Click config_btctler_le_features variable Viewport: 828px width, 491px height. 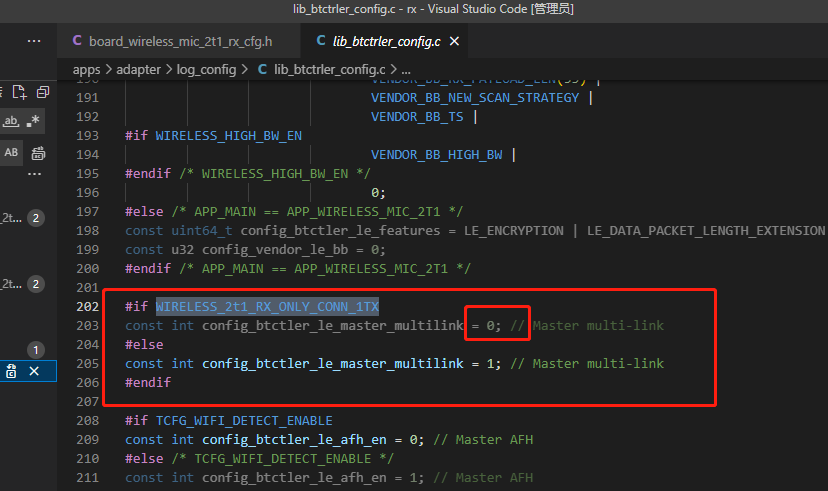pyautogui.click(x=340, y=231)
